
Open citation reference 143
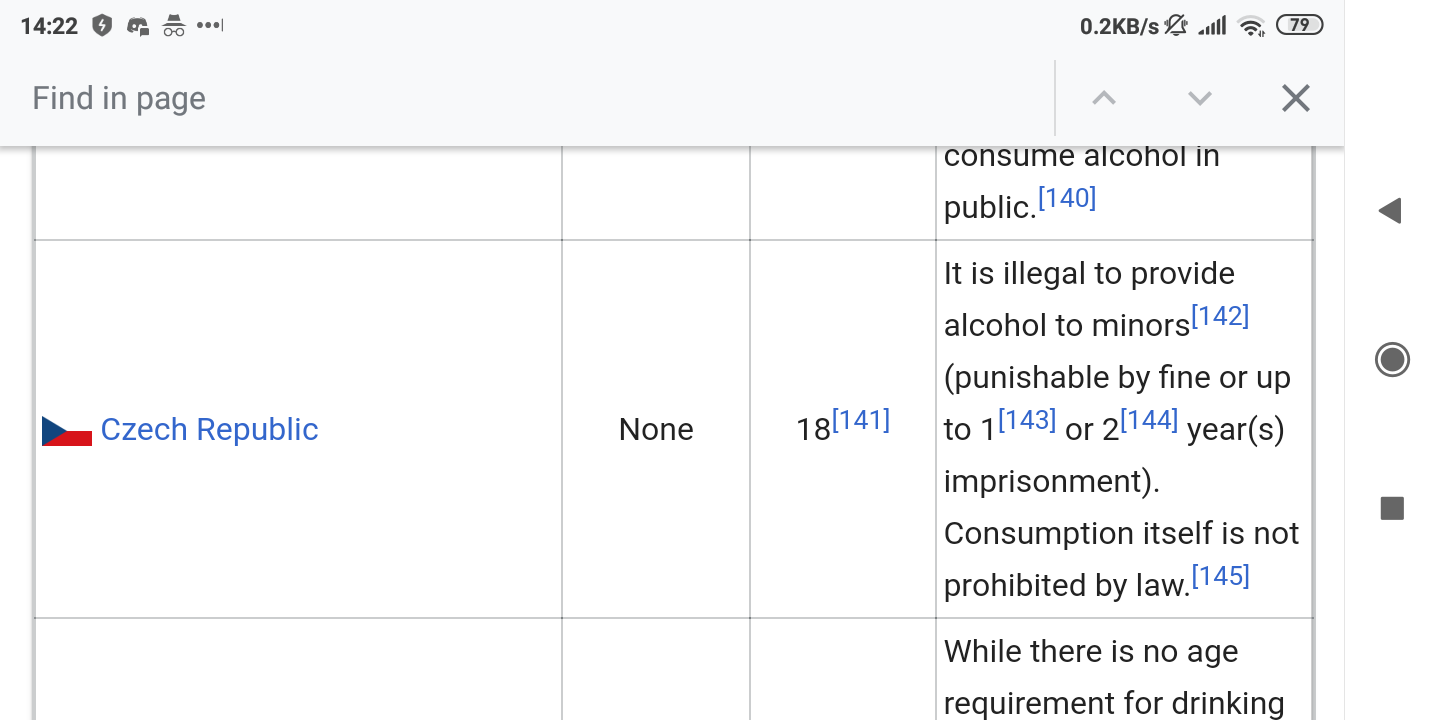click(x=1027, y=421)
